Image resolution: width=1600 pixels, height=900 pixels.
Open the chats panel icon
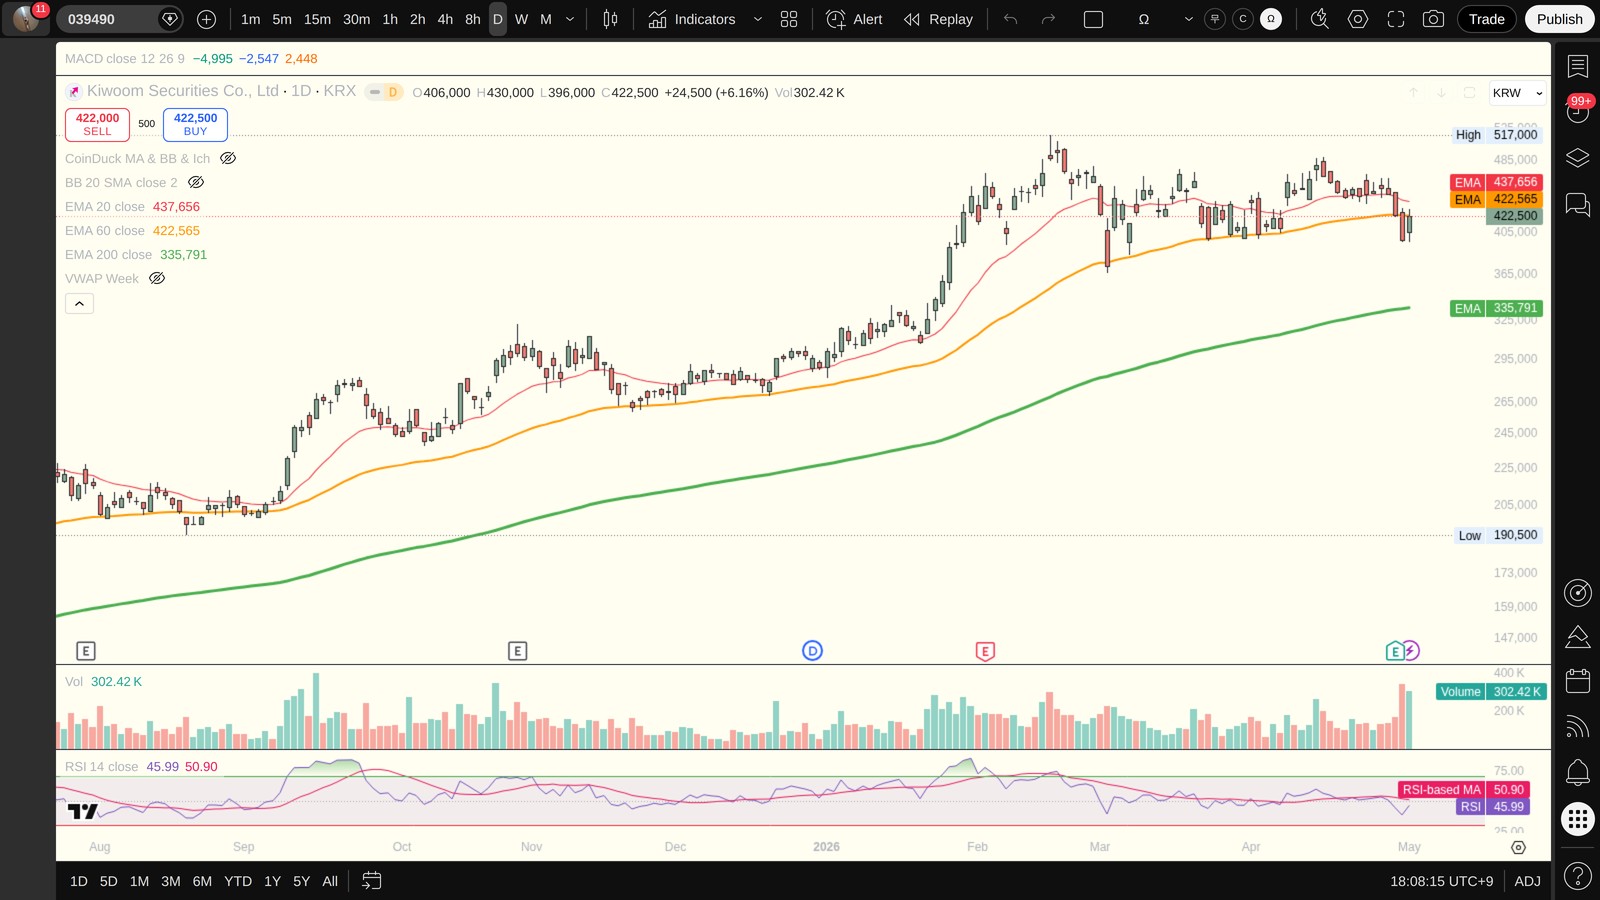[1578, 205]
